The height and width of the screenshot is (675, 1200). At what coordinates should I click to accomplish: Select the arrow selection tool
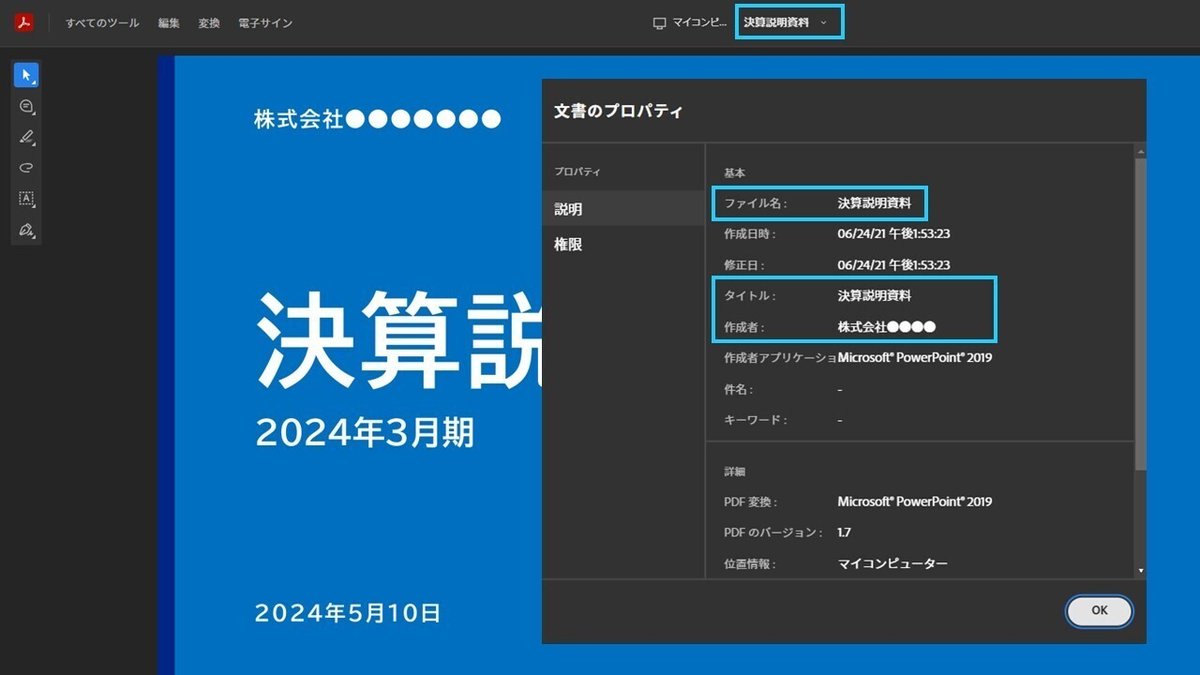click(x=27, y=75)
